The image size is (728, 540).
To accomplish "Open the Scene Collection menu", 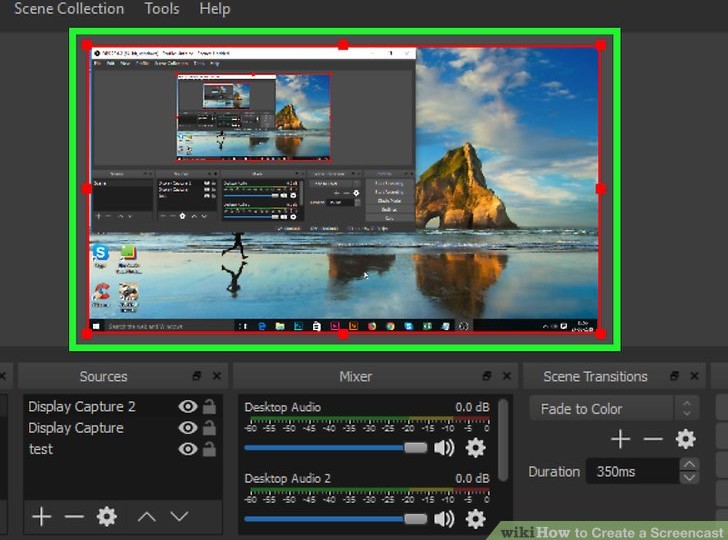I will click(x=69, y=9).
